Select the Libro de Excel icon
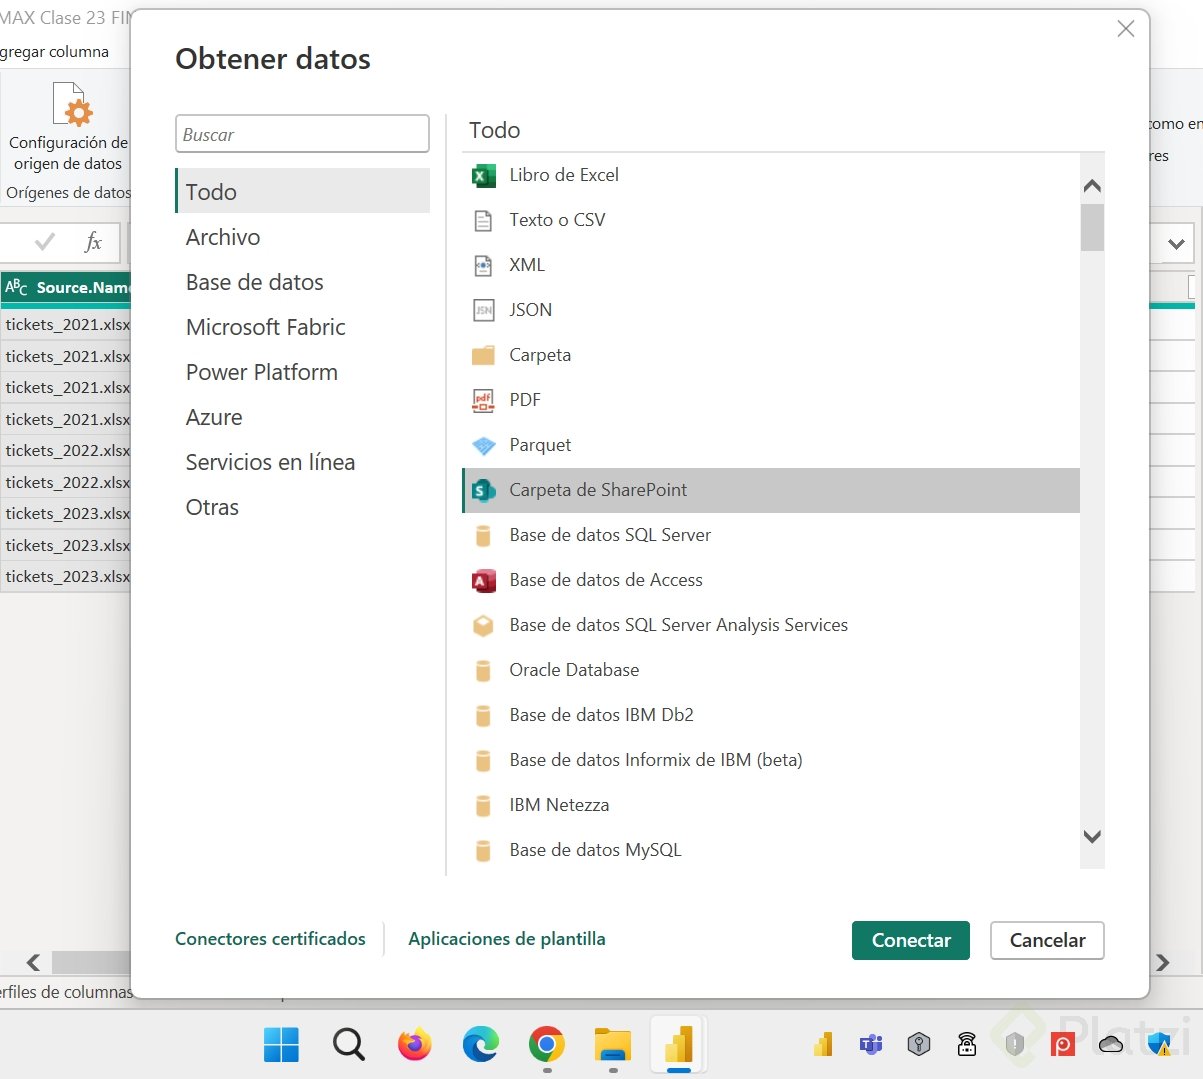Viewport: 1203px width, 1079px height. pyautogui.click(x=483, y=176)
